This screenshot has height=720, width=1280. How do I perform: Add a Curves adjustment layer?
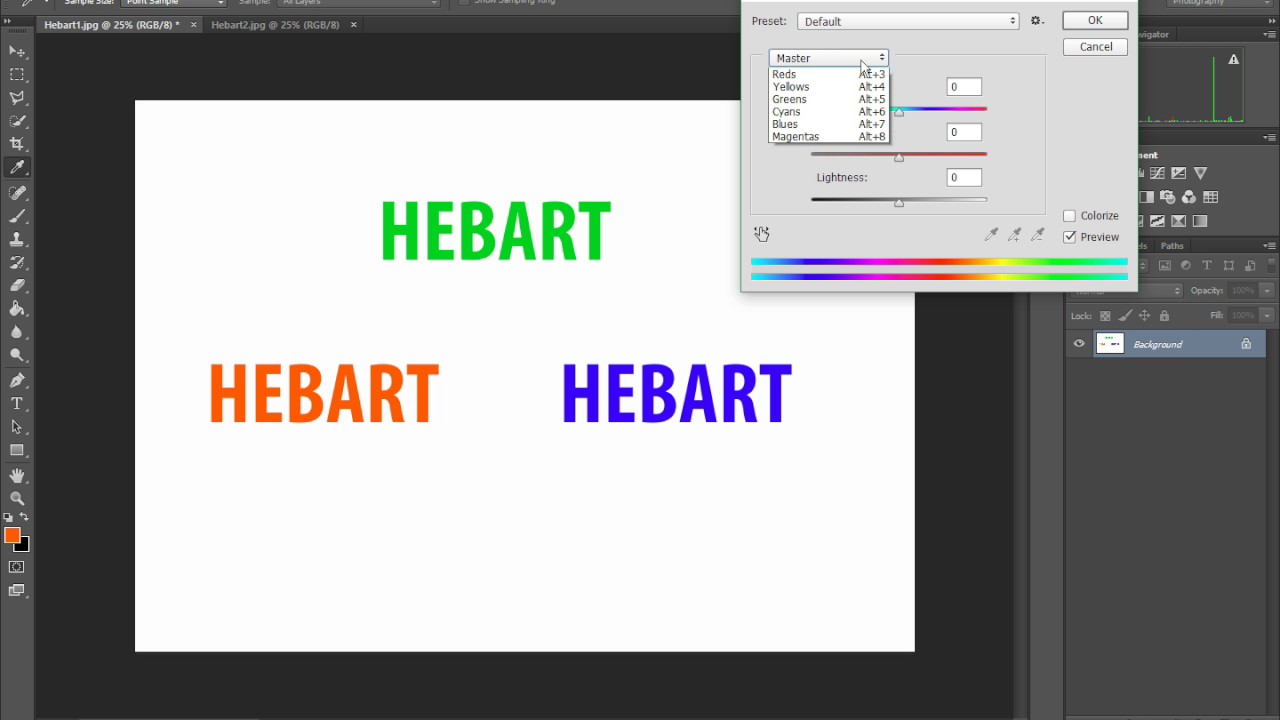[1157, 173]
